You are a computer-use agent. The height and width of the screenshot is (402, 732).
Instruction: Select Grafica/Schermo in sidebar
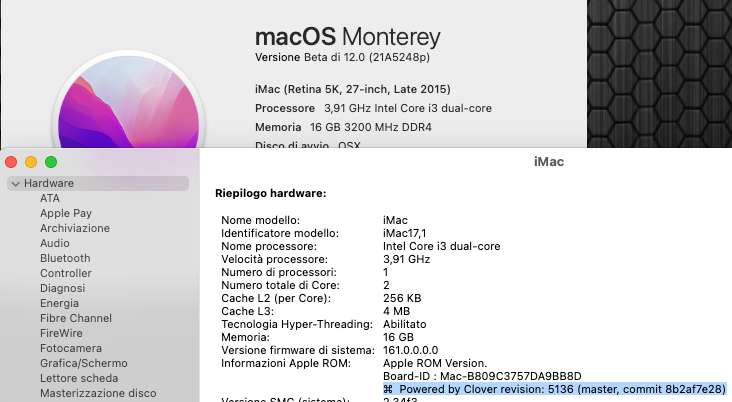(84, 363)
